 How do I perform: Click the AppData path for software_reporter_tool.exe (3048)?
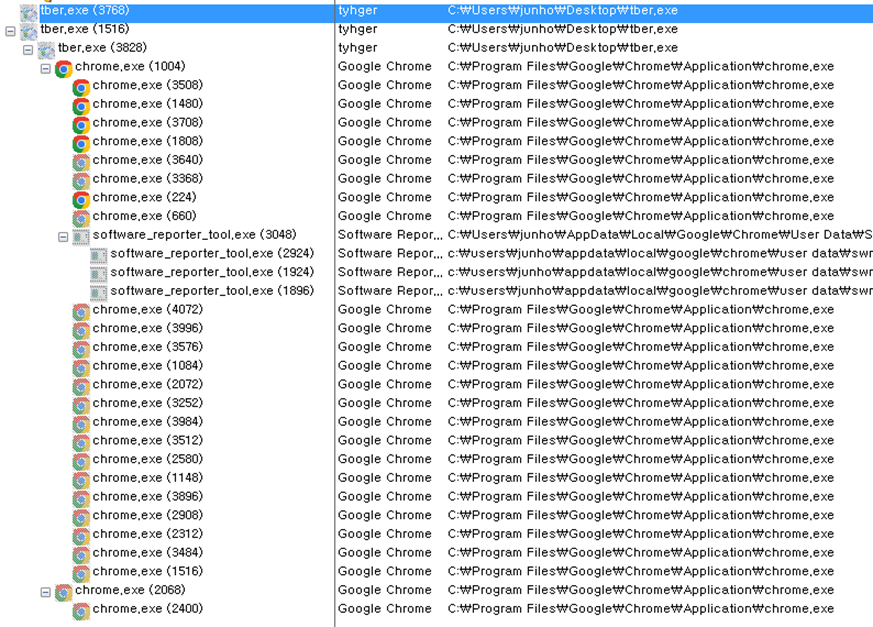pyautogui.click(x=660, y=235)
